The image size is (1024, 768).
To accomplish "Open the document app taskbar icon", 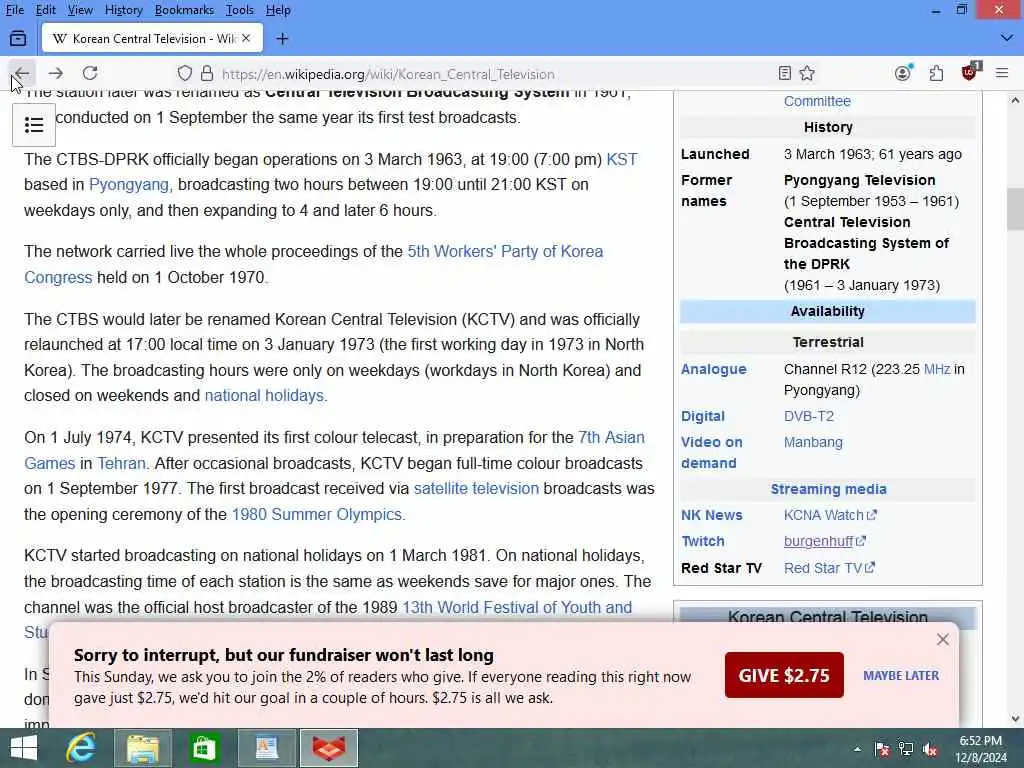I will coord(266,748).
